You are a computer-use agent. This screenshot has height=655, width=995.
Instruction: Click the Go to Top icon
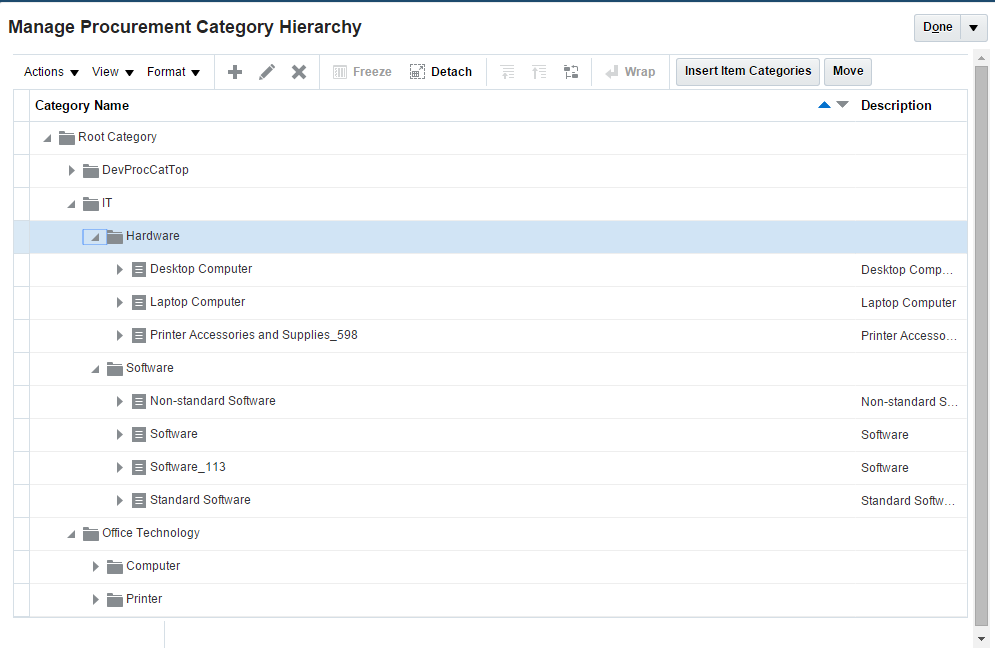[x=507, y=71]
